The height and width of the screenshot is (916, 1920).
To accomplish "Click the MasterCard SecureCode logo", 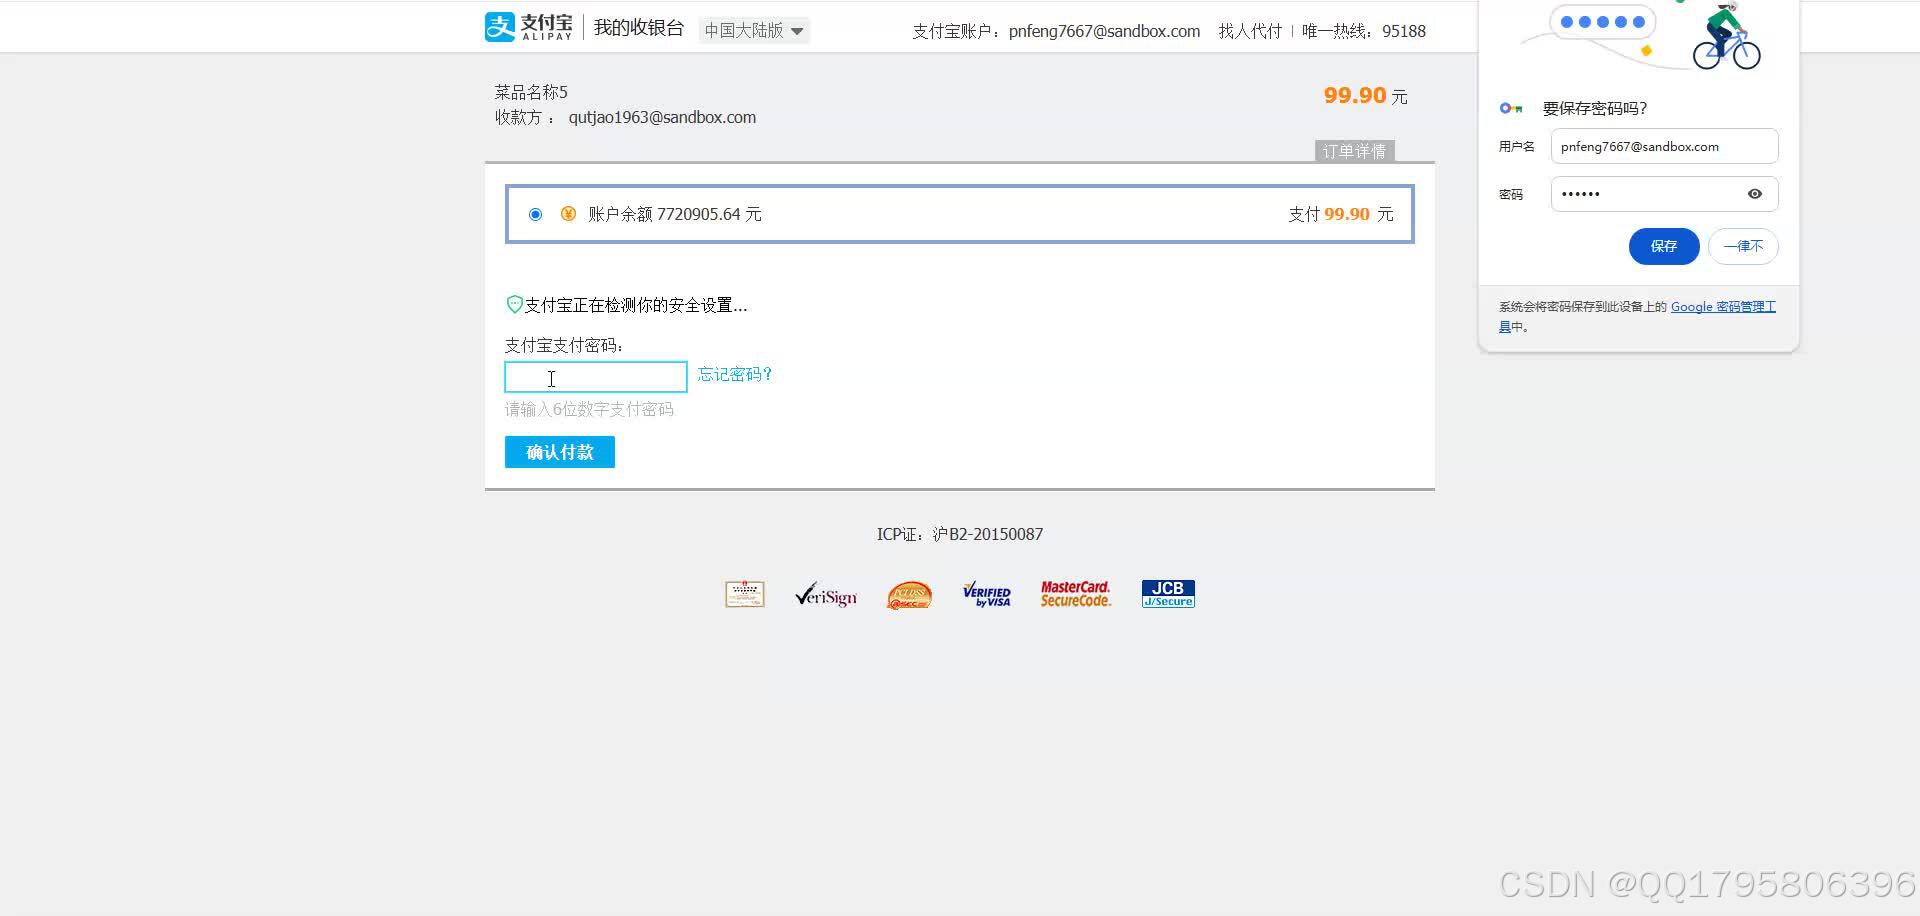I will (x=1075, y=592).
